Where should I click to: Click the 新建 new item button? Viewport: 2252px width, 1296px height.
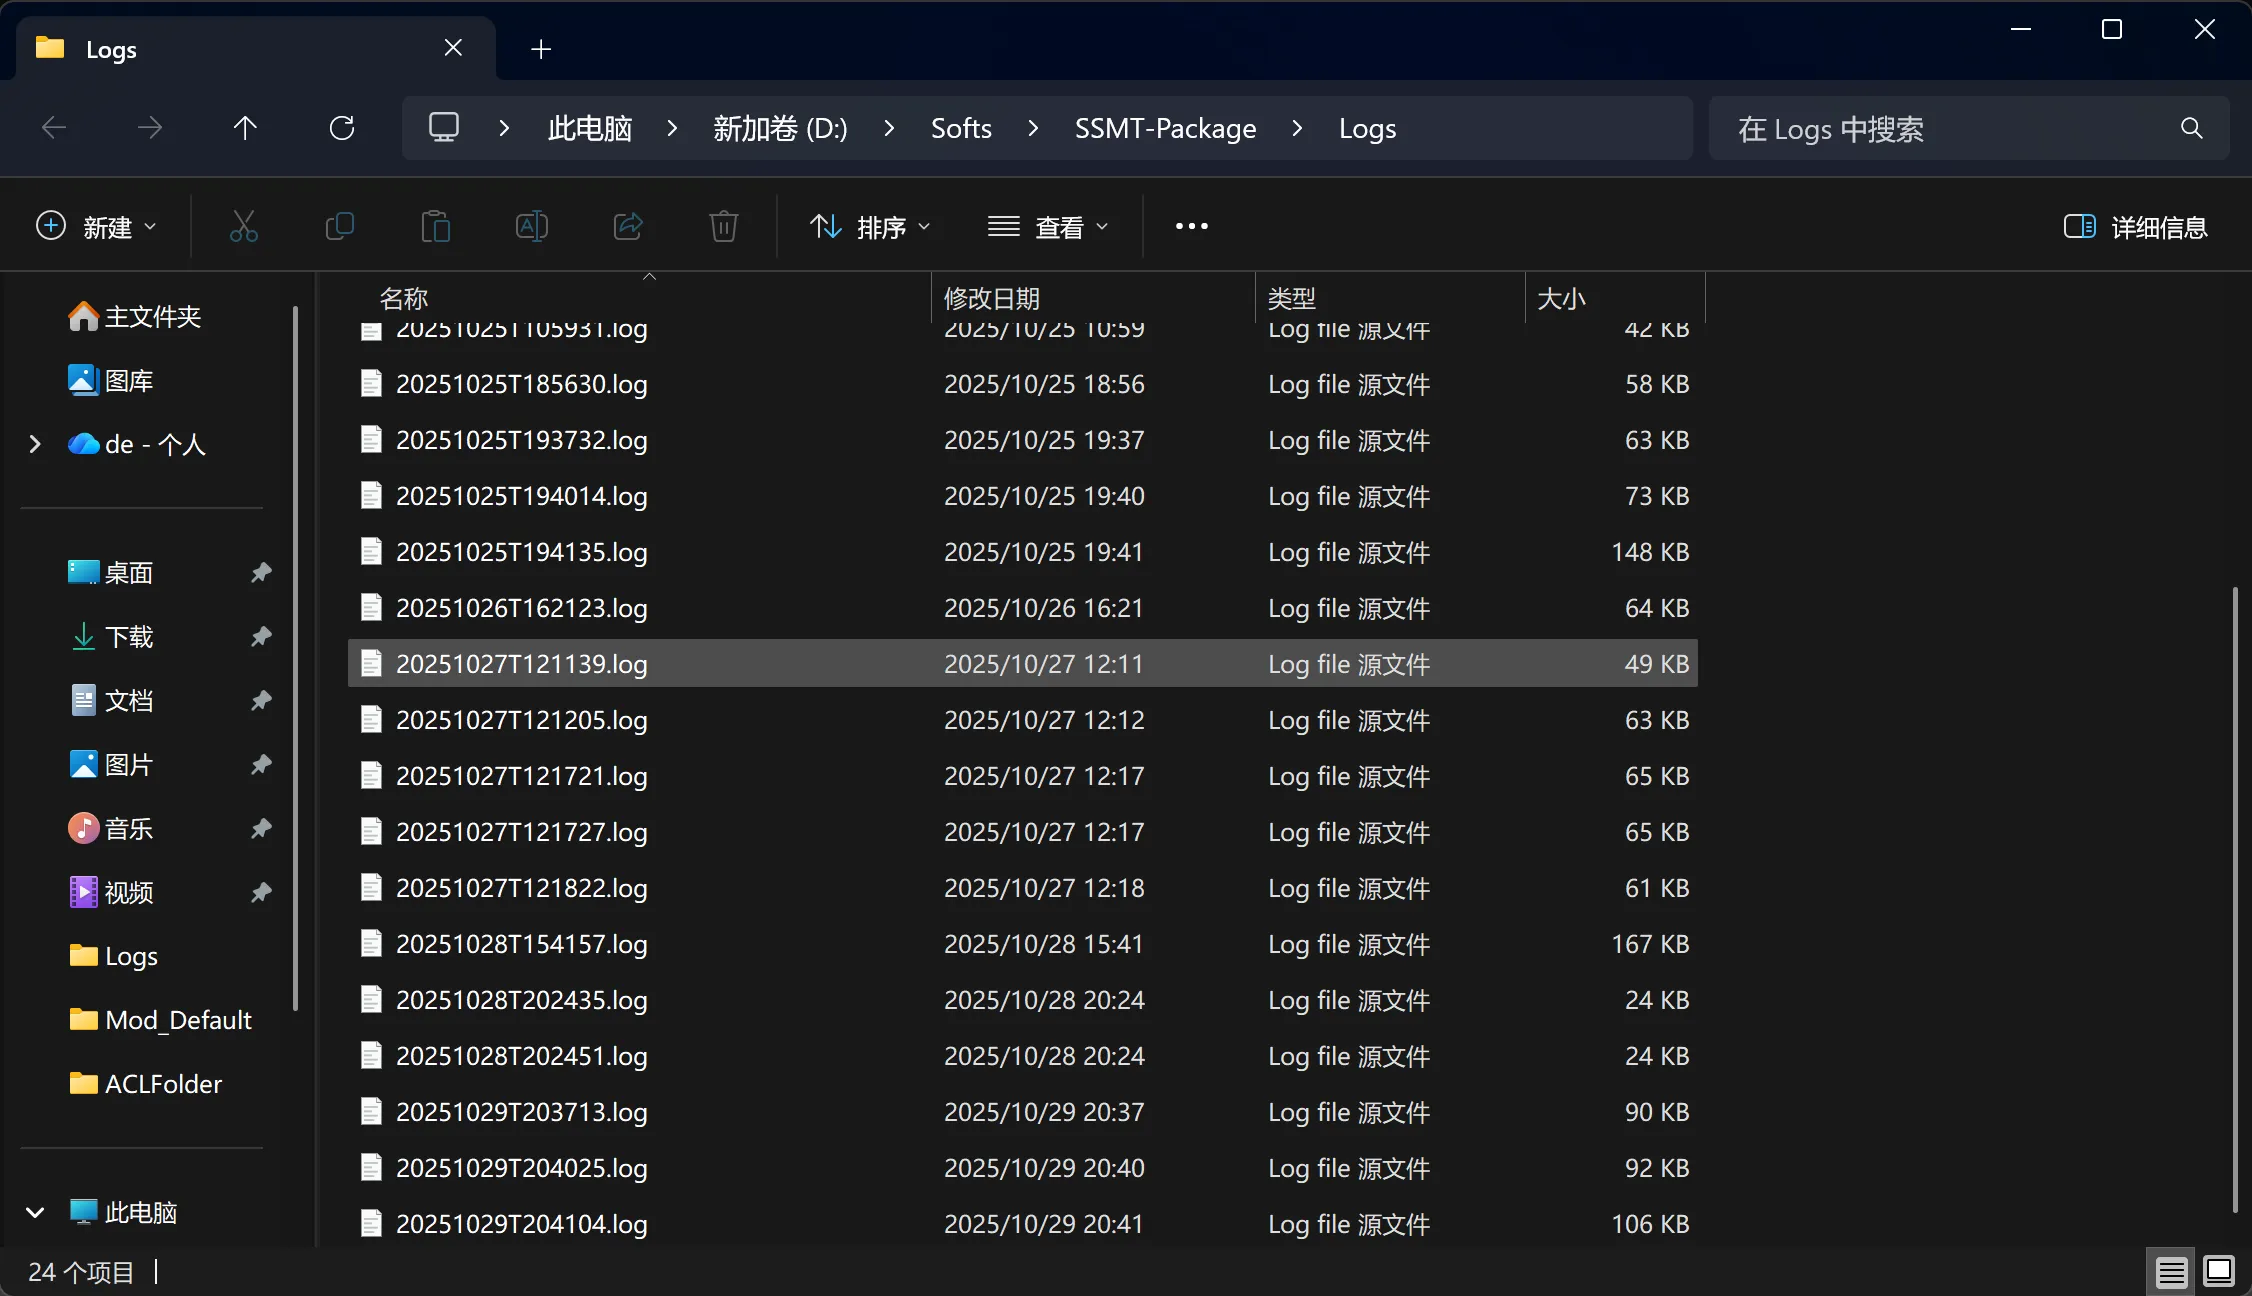click(x=96, y=227)
